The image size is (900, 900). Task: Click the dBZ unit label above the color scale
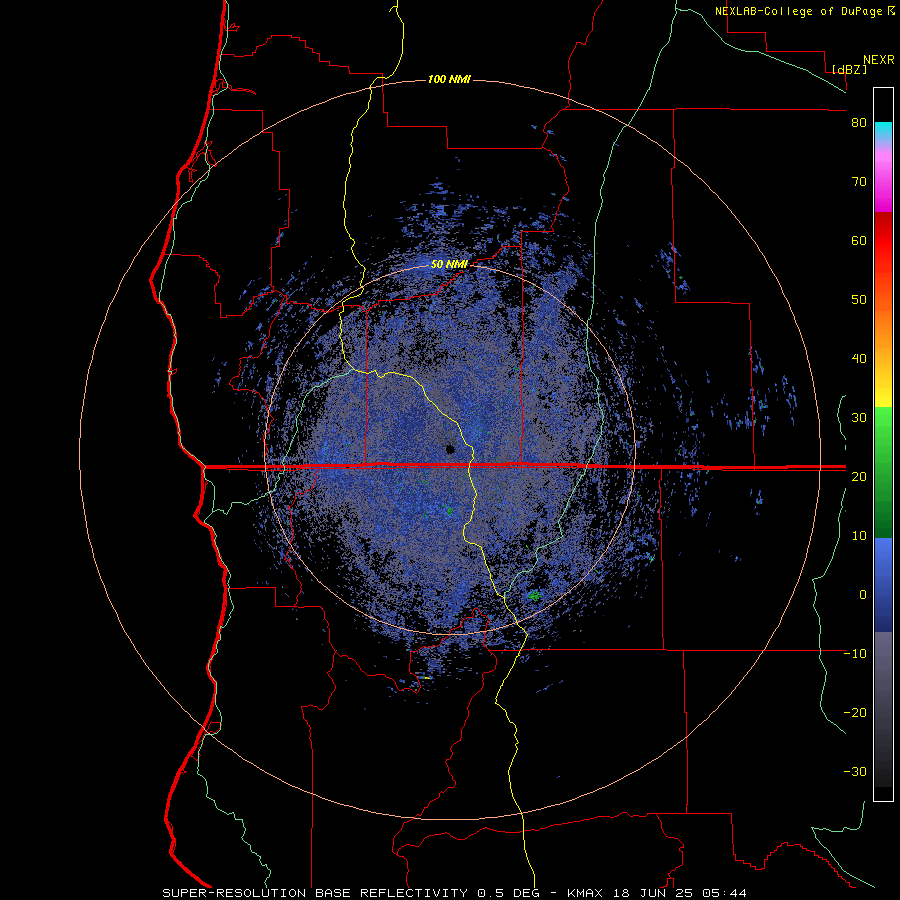tap(849, 69)
